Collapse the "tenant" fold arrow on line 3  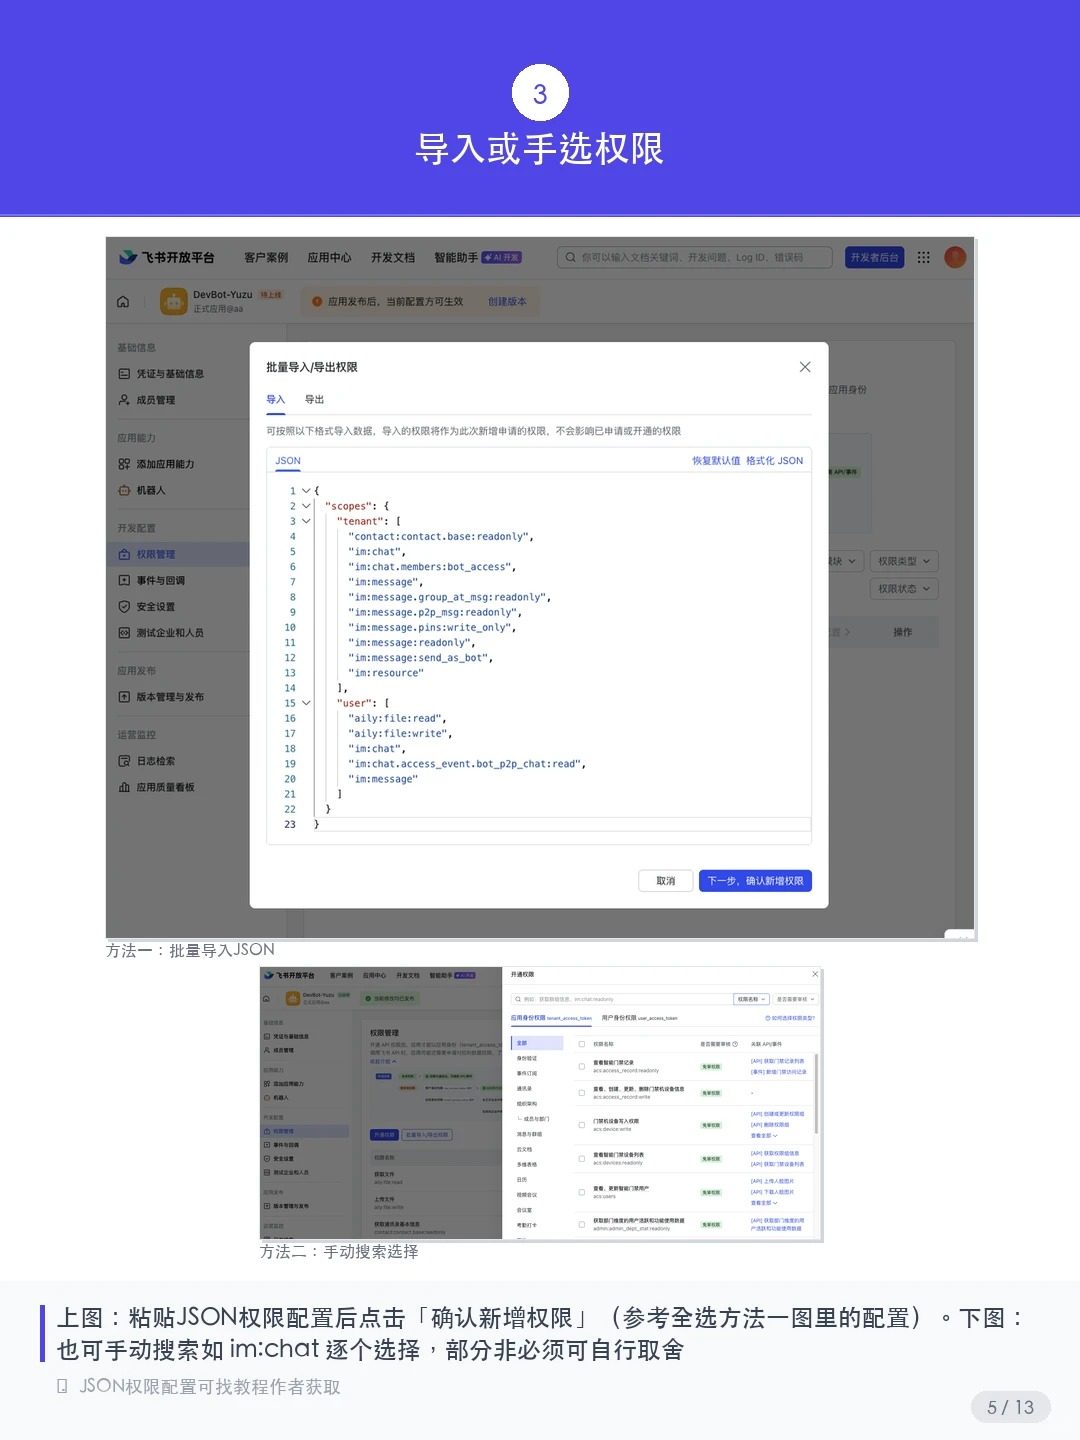click(306, 521)
